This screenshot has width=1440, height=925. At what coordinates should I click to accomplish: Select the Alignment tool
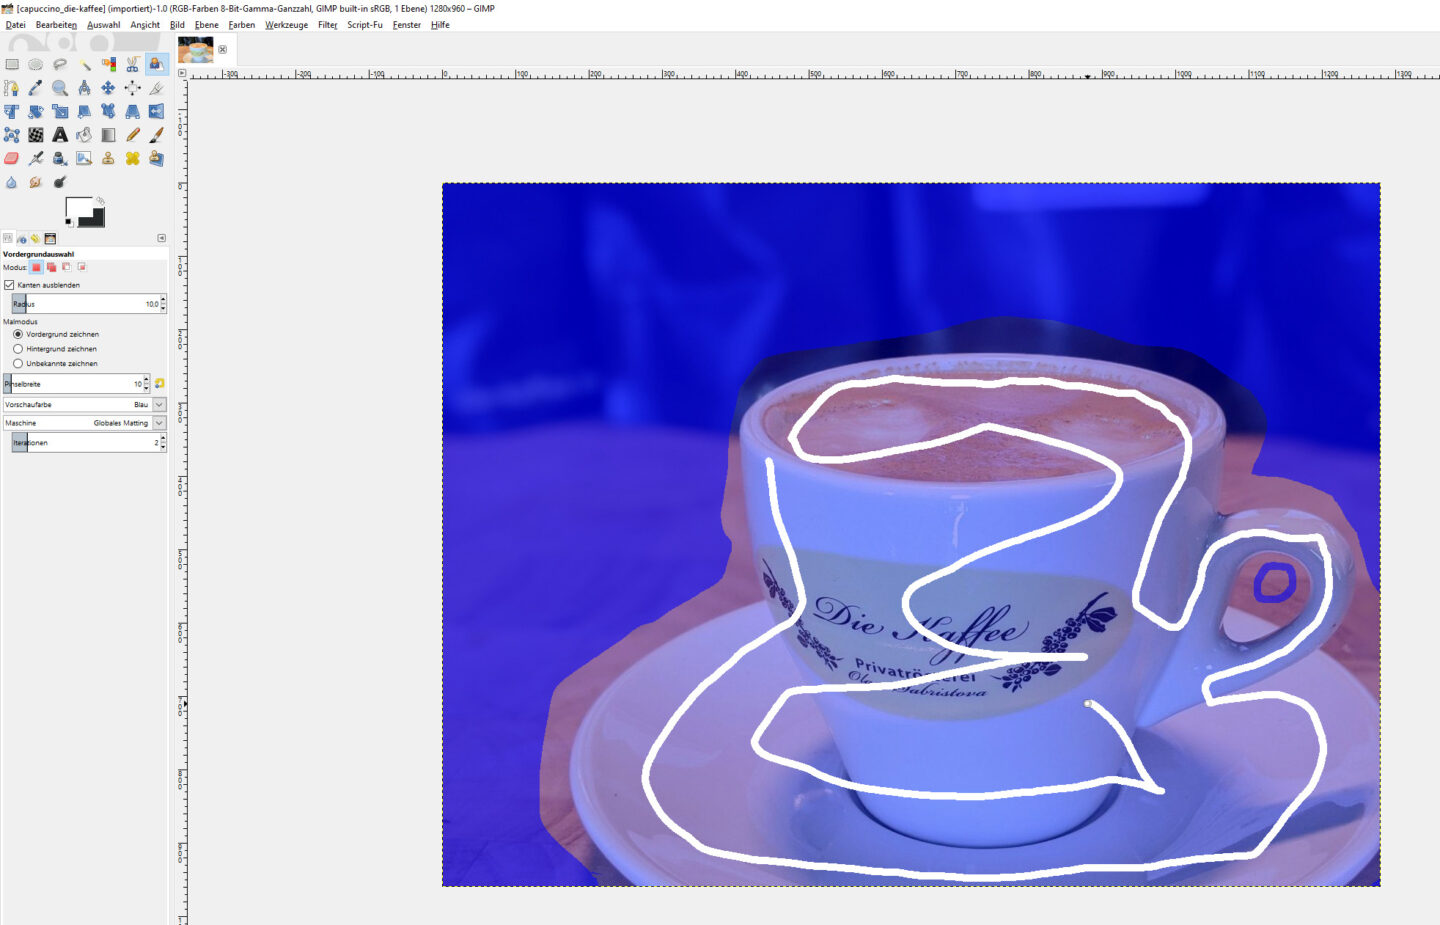click(x=132, y=88)
